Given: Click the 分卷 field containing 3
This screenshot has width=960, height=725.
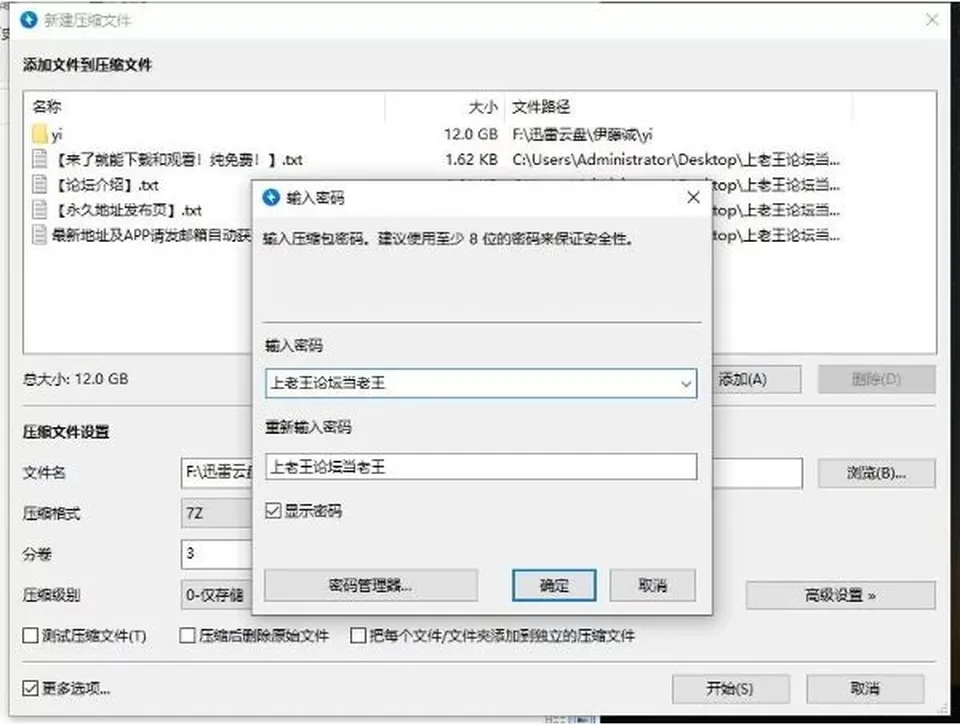Looking at the screenshot, I should pos(217,554).
